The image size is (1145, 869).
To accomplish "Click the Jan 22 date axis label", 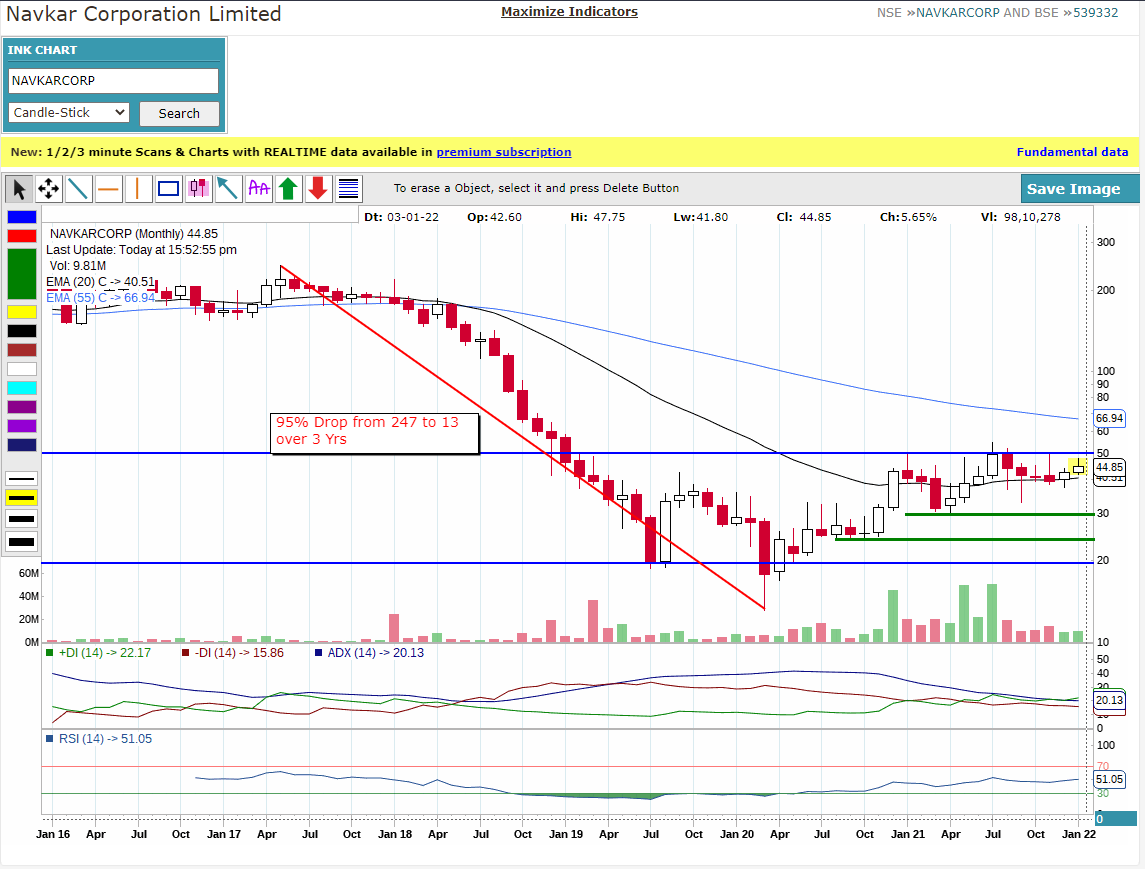I will click(1079, 834).
